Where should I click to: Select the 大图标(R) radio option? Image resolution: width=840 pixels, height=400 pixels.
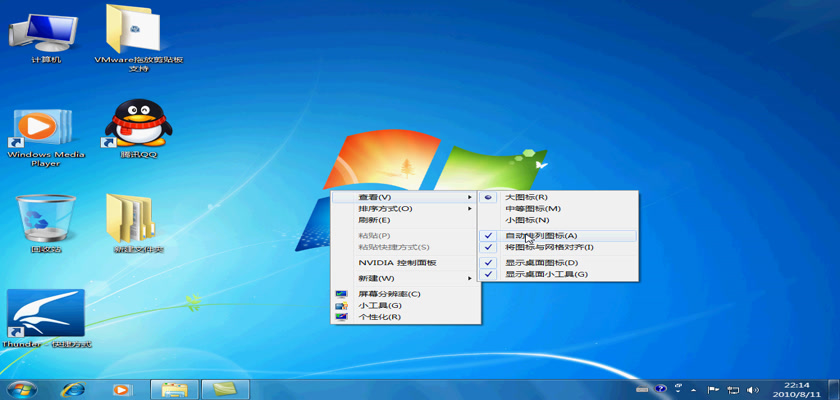526,197
